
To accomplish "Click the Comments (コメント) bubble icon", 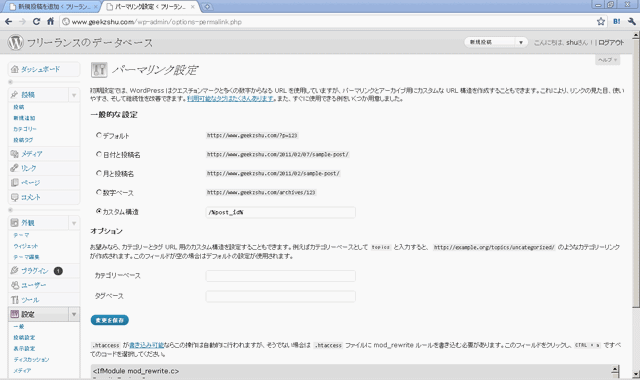I will (x=14, y=197).
